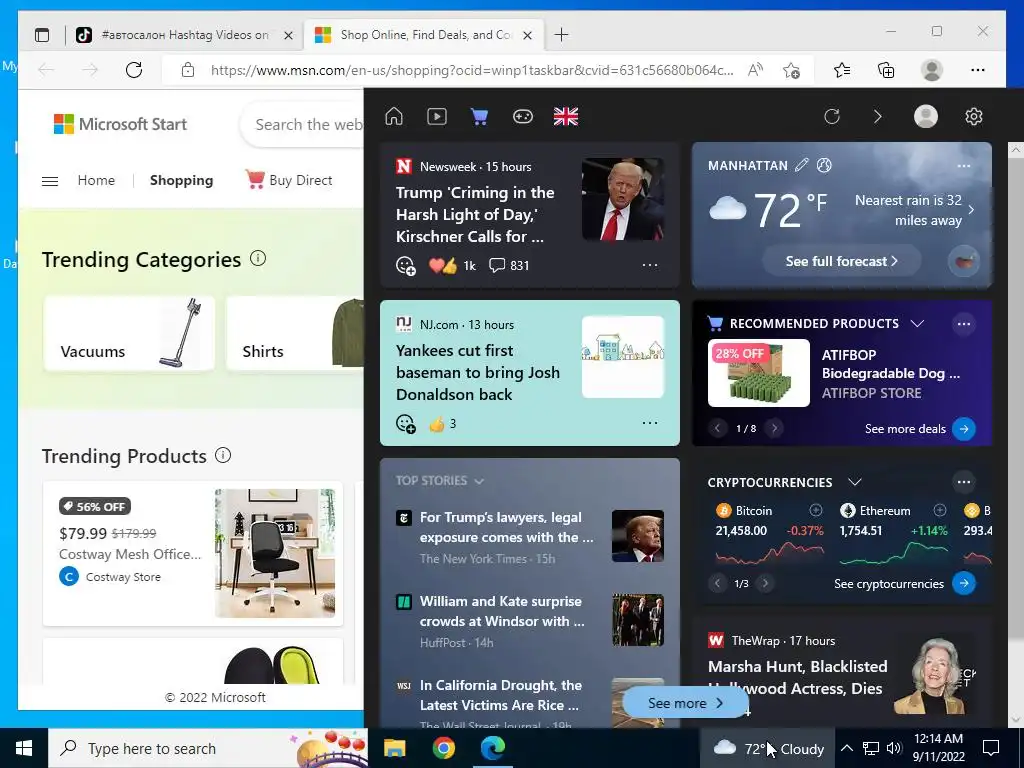Open a new browser tab
1024x768 pixels.
tap(561, 35)
